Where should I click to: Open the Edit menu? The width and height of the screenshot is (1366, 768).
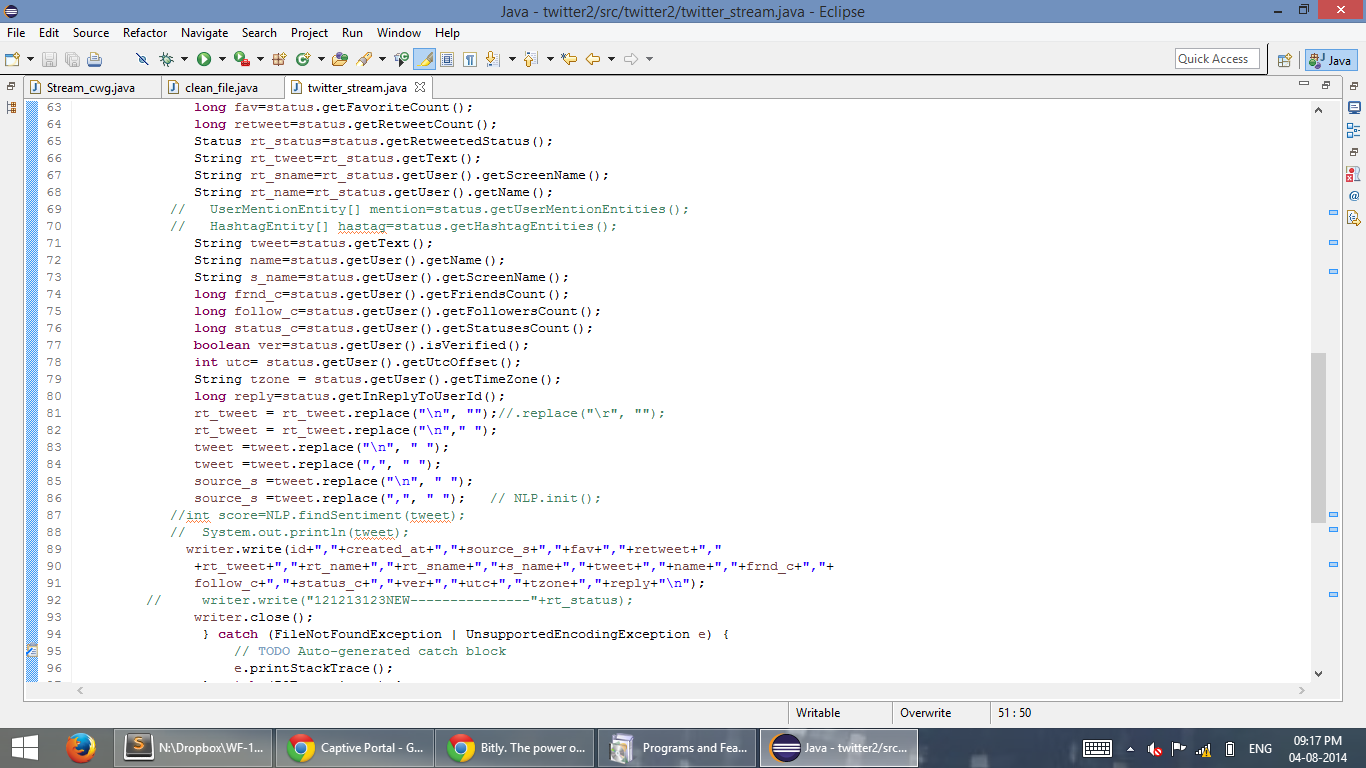49,33
